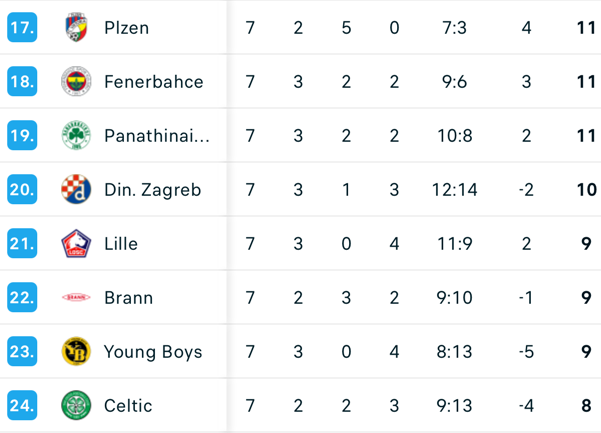Open the Young Boys team page

(x=153, y=352)
